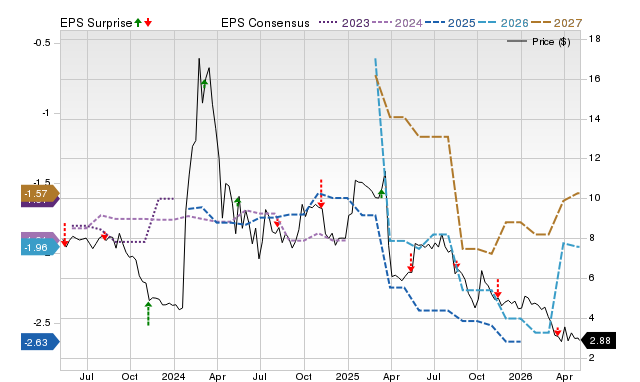Click the tall red dashed arrow near November 2024
Screen dimensions: 640x382
(x=321, y=193)
